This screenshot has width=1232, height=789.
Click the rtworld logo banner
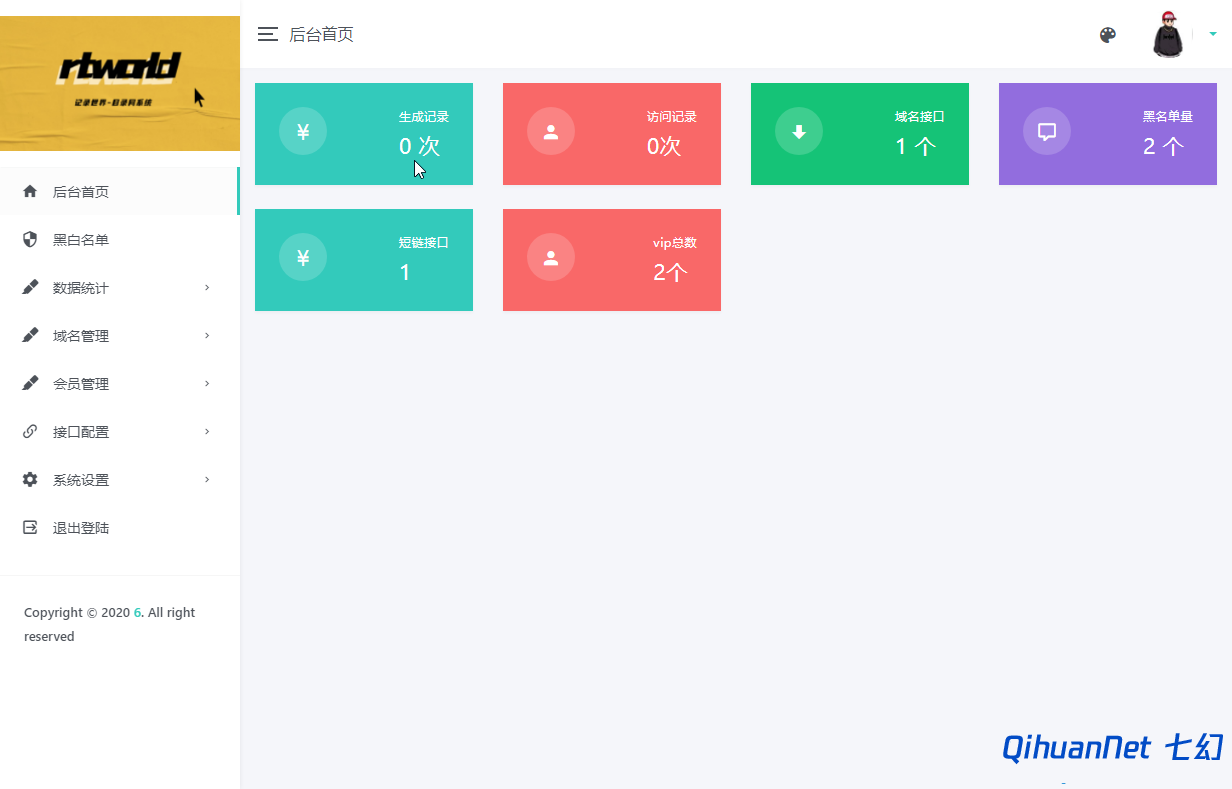click(120, 83)
